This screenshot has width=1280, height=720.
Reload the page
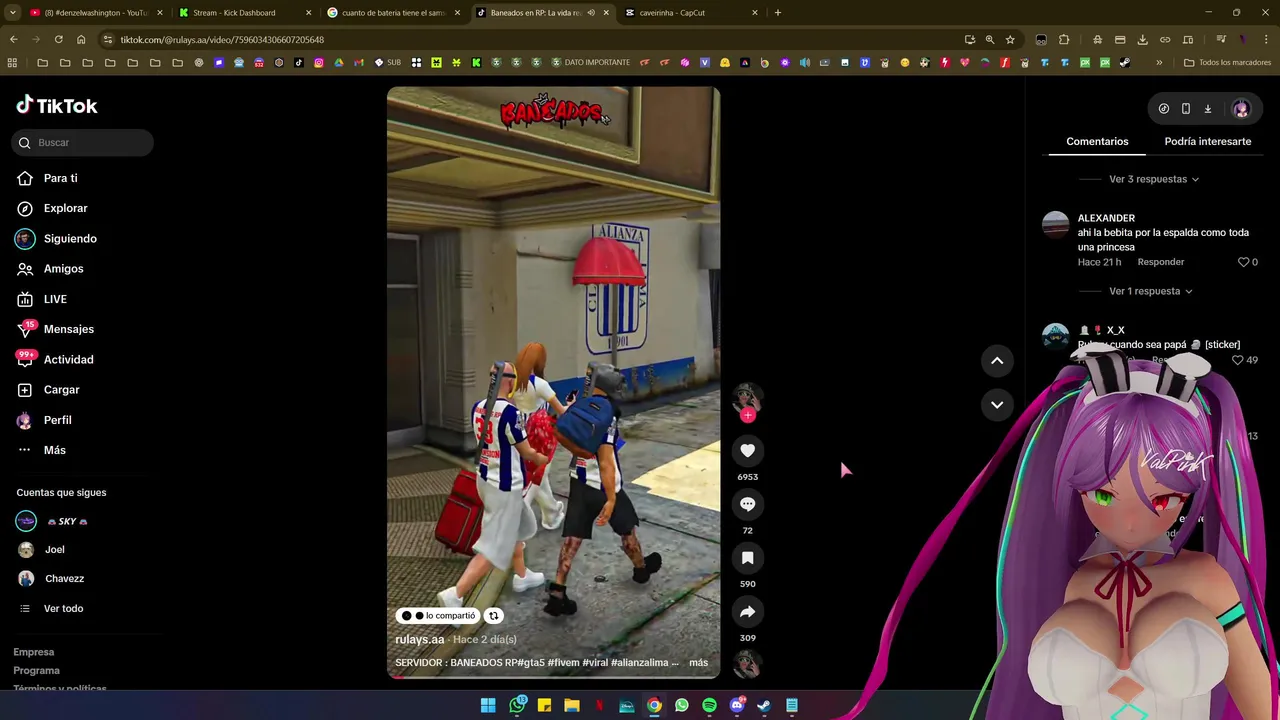coord(58,39)
